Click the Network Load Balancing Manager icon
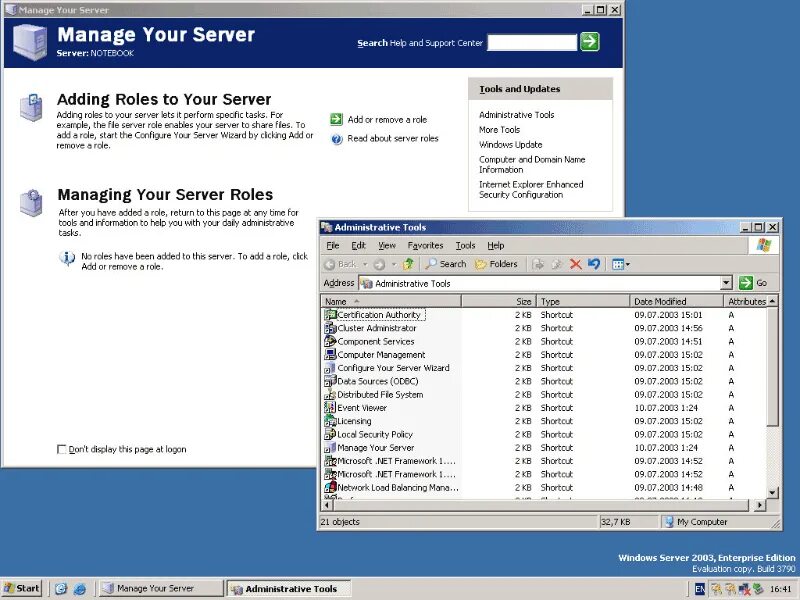Viewport: 800px width, 600px height. pyautogui.click(x=330, y=487)
